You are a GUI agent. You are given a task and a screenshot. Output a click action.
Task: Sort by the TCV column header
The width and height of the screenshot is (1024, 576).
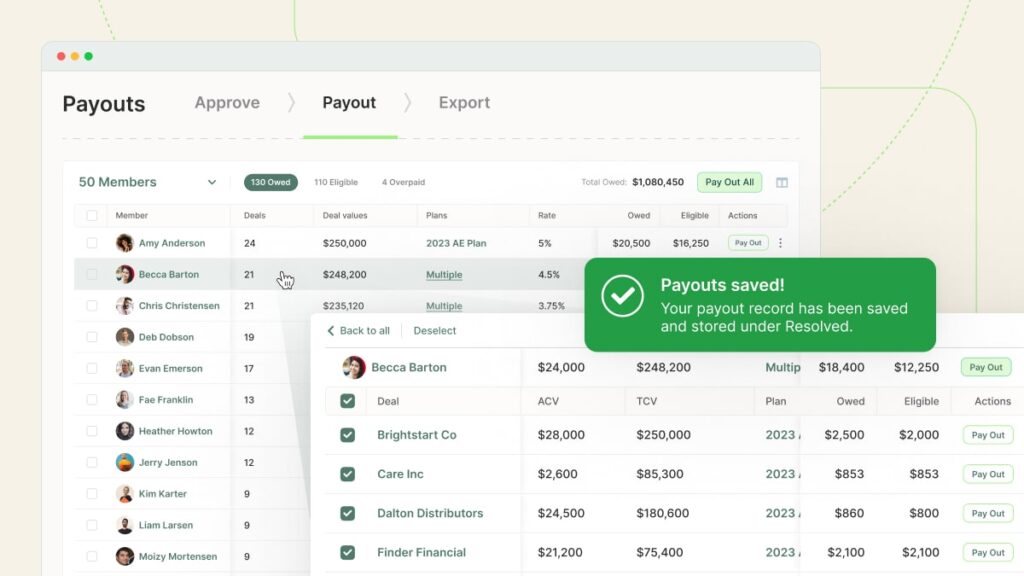click(x=647, y=401)
